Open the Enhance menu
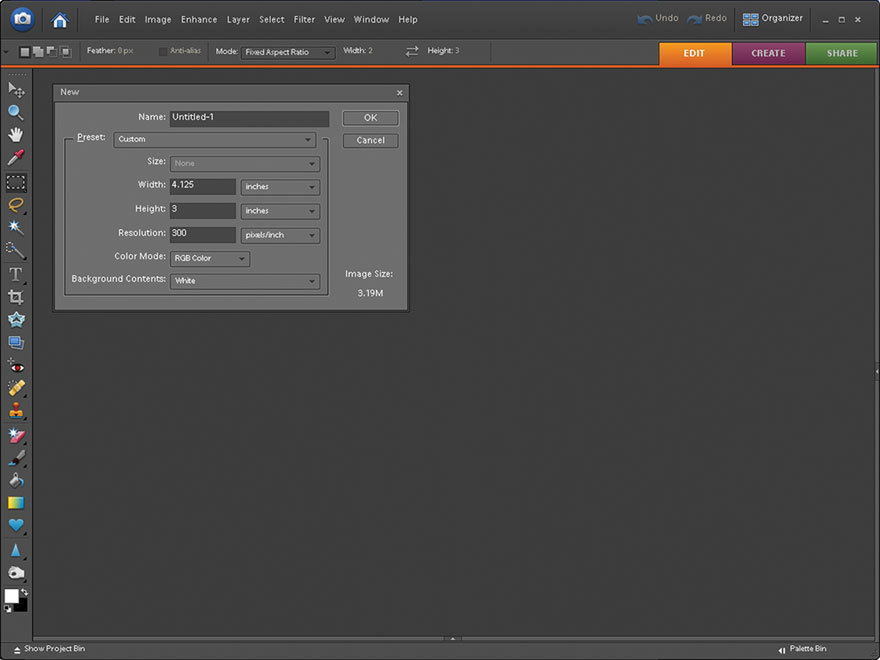The image size is (880, 660). (199, 20)
